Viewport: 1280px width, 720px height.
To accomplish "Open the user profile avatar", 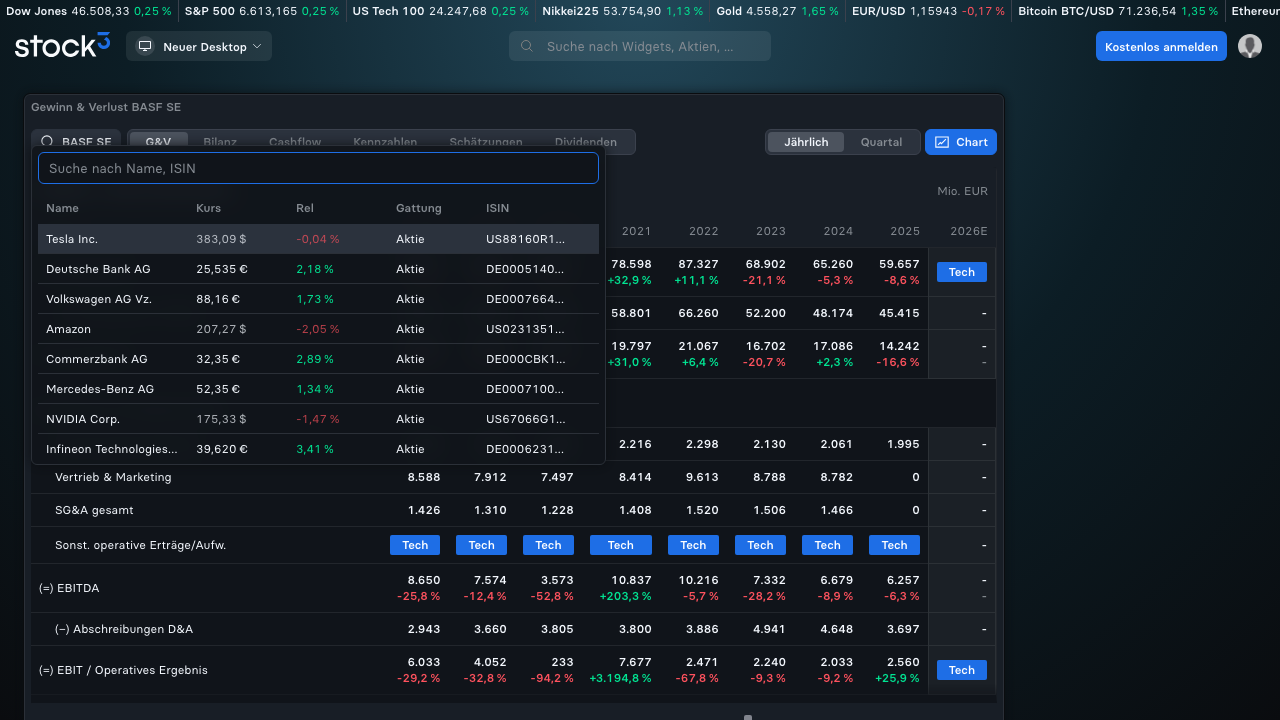I will (x=1250, y=46).
